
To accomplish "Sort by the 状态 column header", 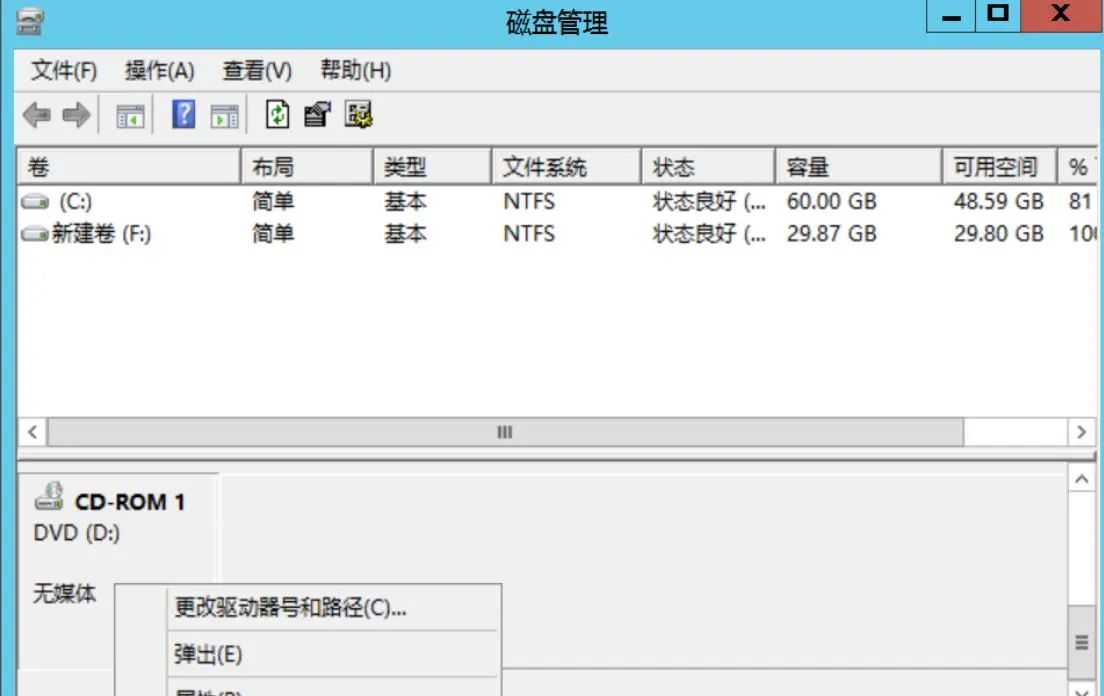I will click(x=708, y=167).
